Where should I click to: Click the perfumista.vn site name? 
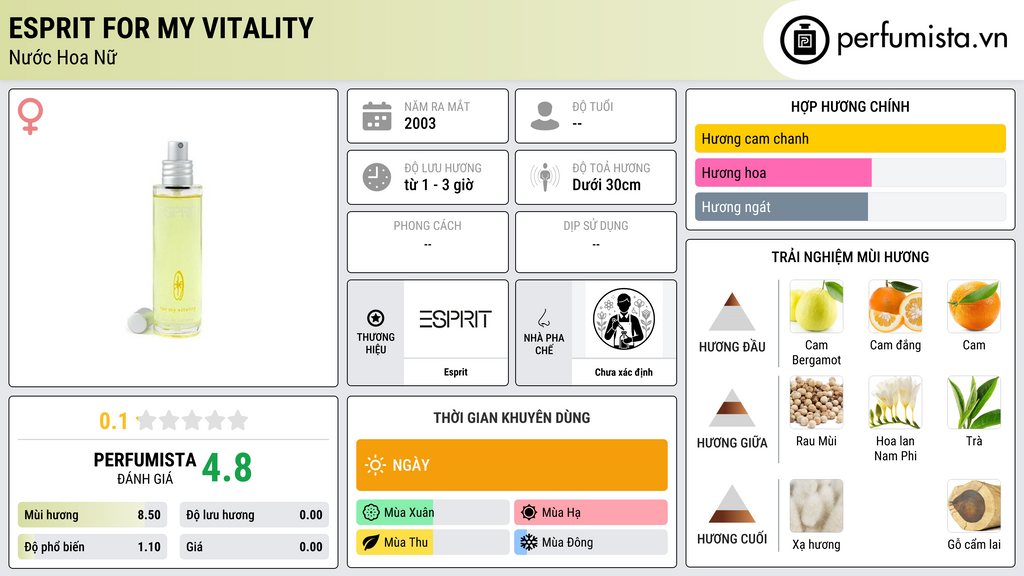click(x=922, y=38)
